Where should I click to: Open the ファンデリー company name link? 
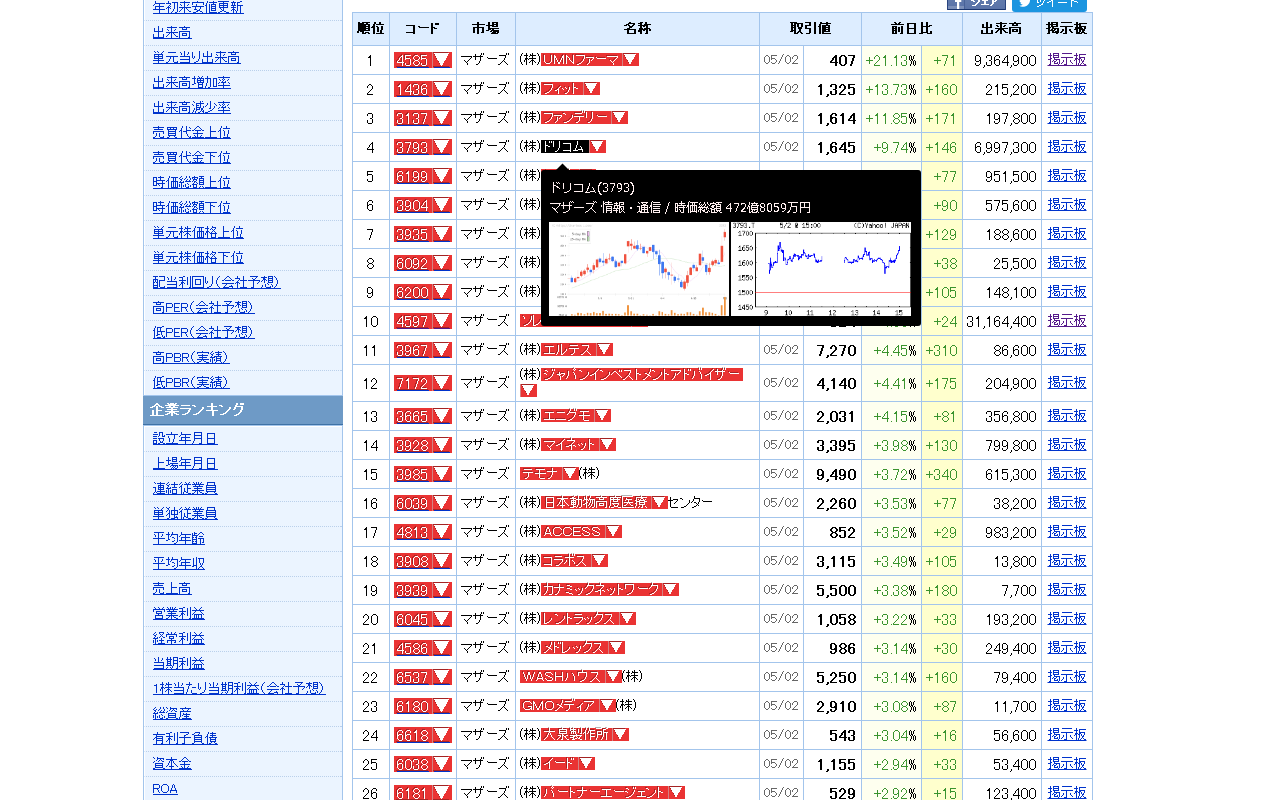tap(575, 118)
